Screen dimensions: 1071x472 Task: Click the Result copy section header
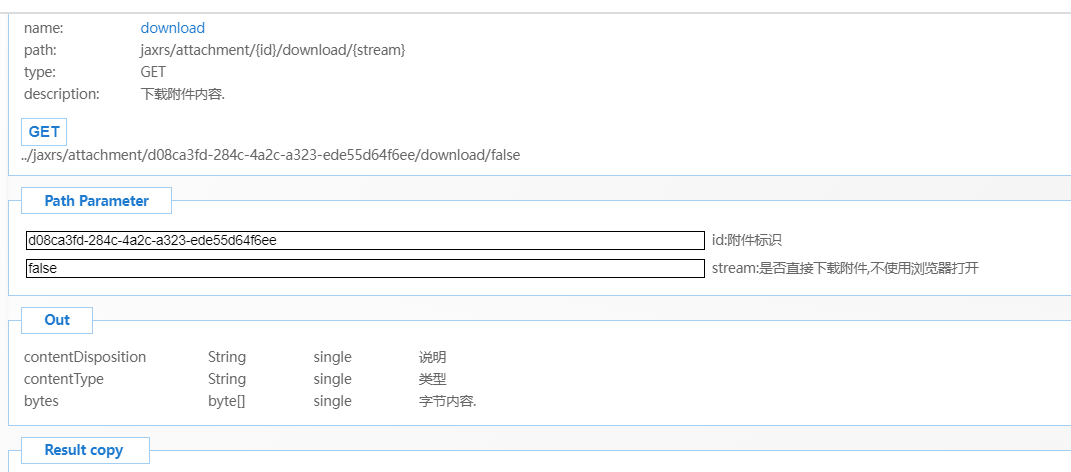[x=84, y=450]
